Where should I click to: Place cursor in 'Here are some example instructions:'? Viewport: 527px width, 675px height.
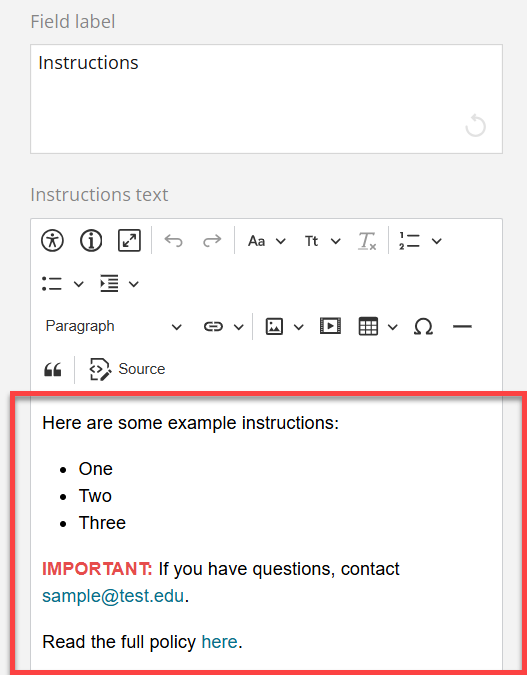[191, 423]
